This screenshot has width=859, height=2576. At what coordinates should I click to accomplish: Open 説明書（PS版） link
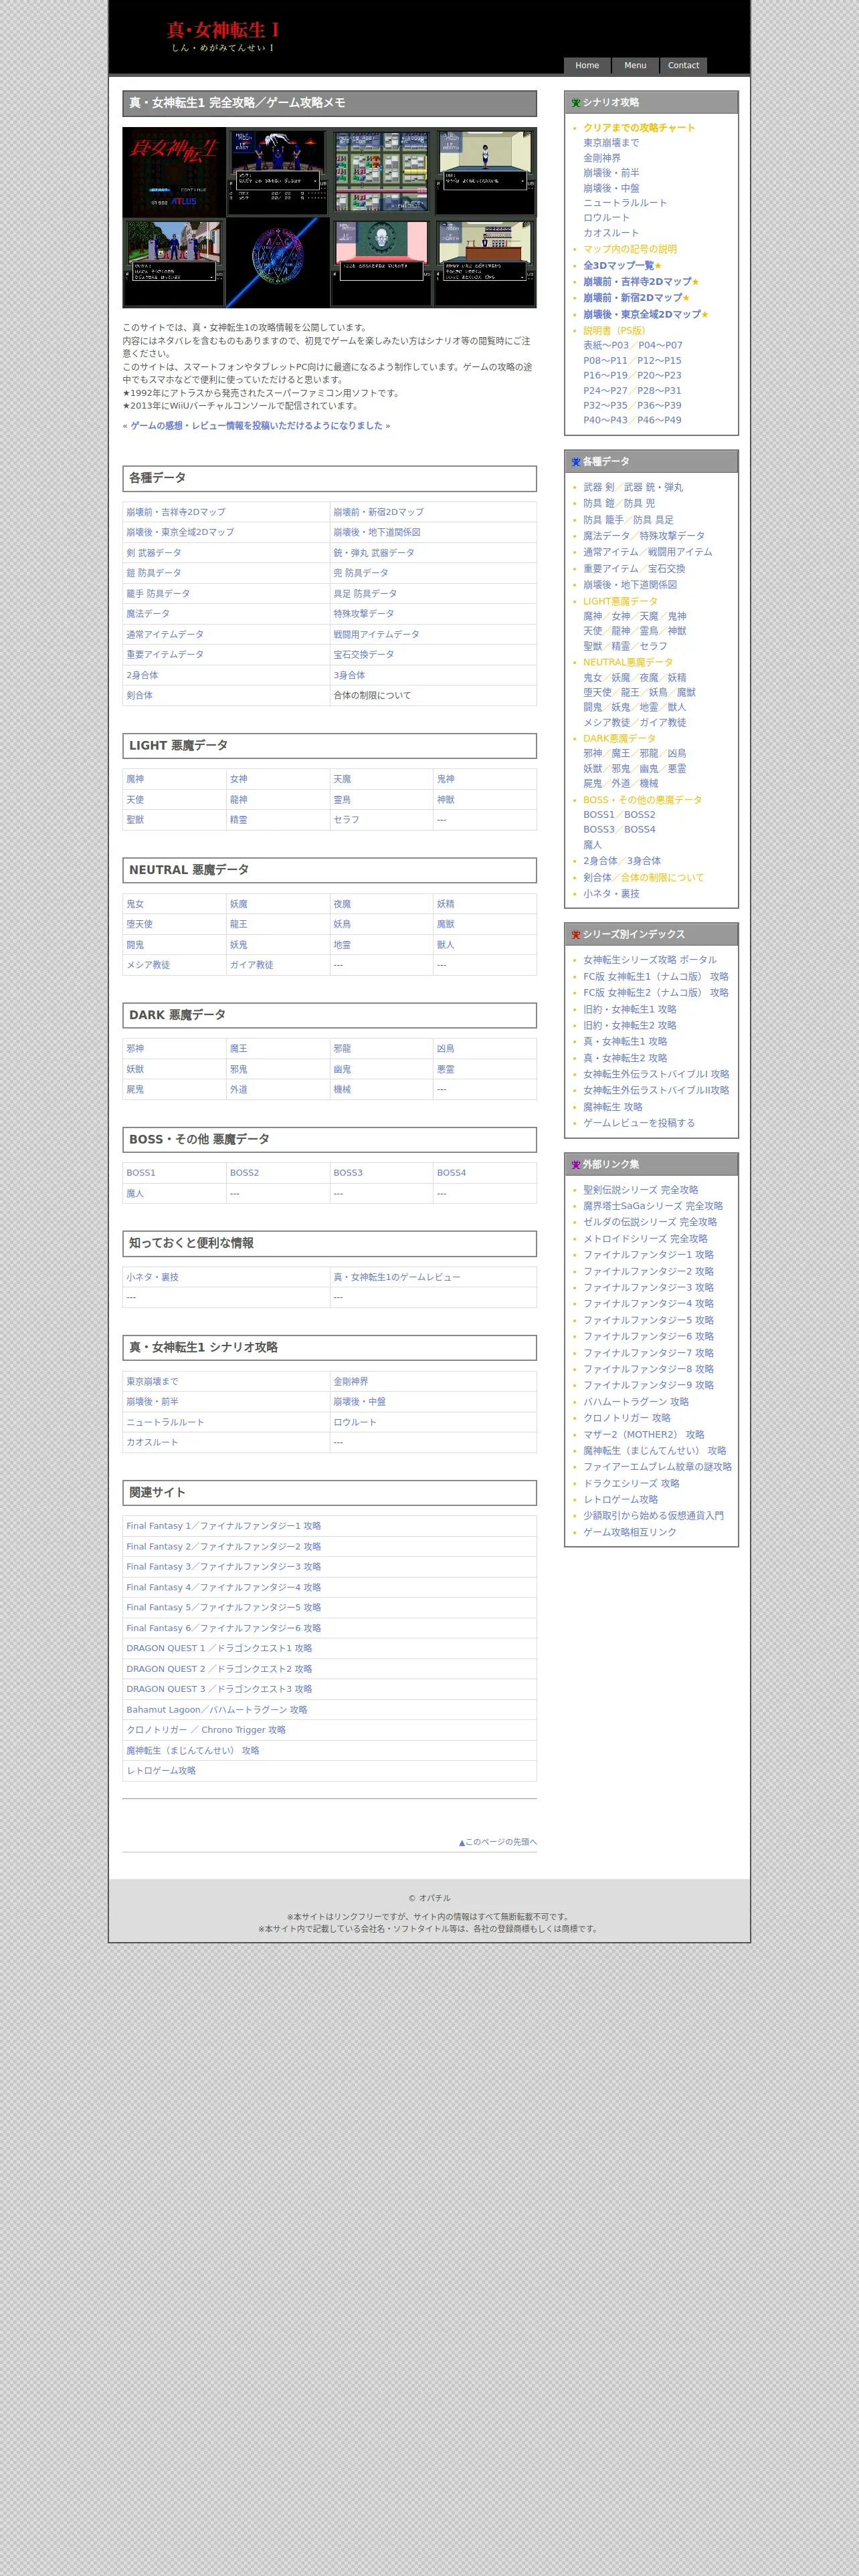[x=615, y=331]
